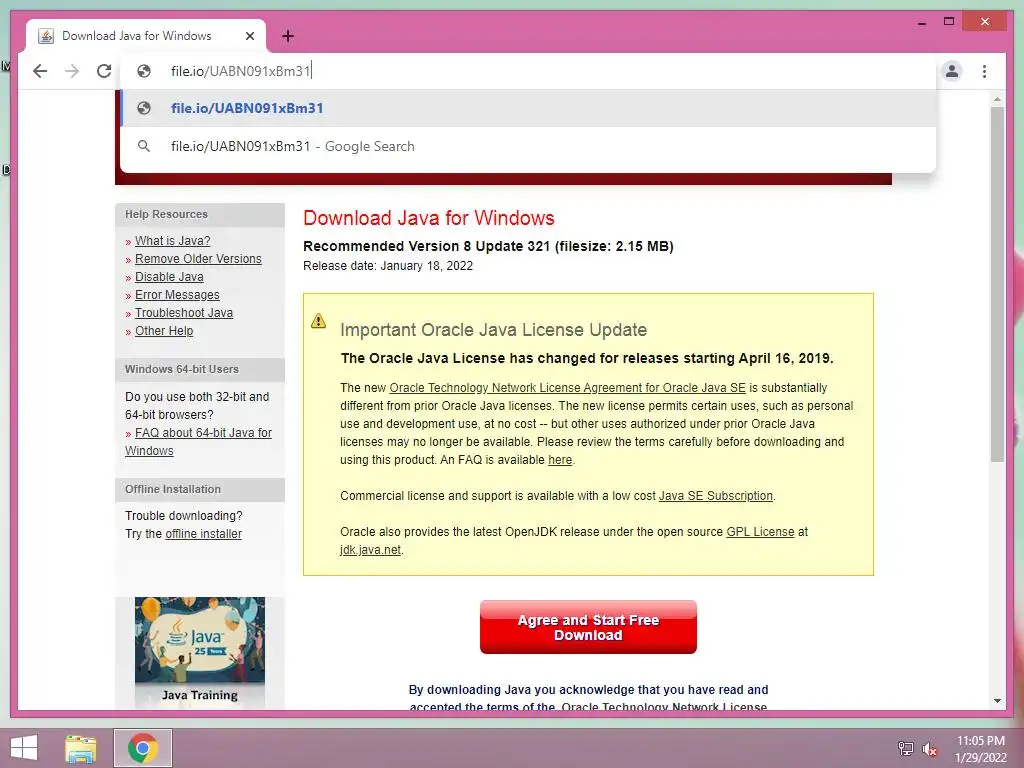Open the Windows Start button
Image resolution: width=1024 pixels, height=768 pixels.
point(24,748)
